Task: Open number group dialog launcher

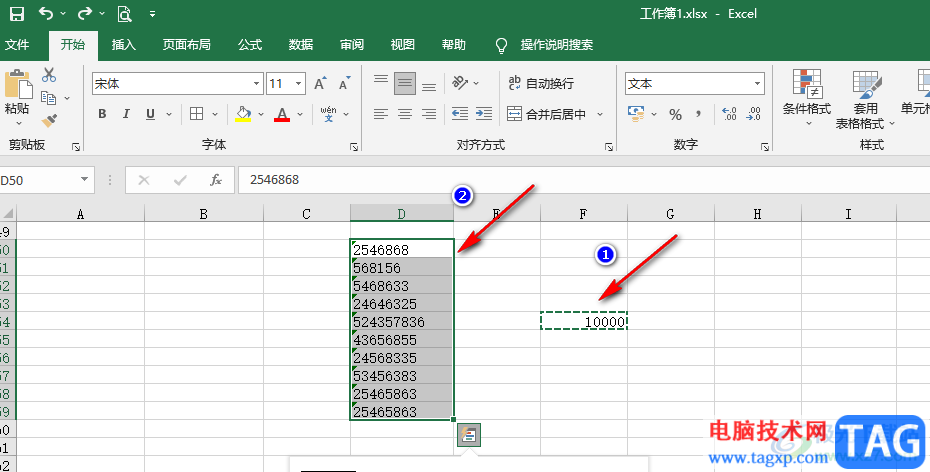Action: 765,146
